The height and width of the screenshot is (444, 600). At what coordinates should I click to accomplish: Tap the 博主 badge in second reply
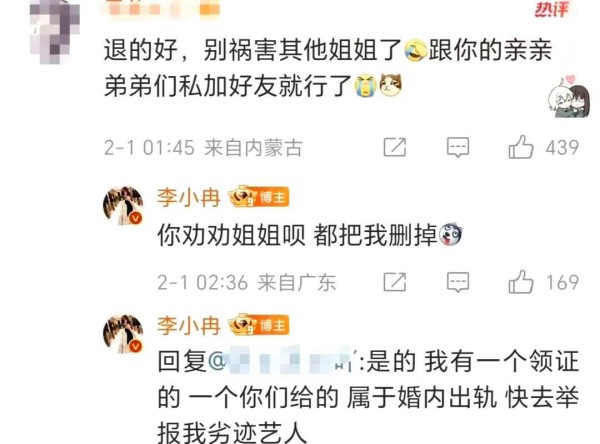tap(272, 326)
